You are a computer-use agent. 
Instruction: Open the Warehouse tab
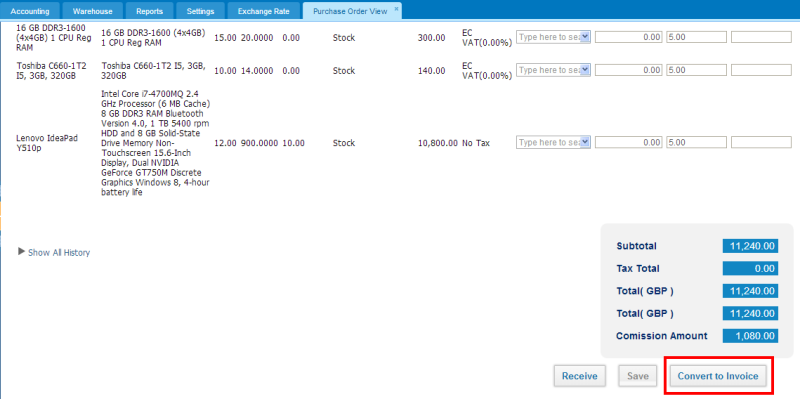[x=92, y=11]
